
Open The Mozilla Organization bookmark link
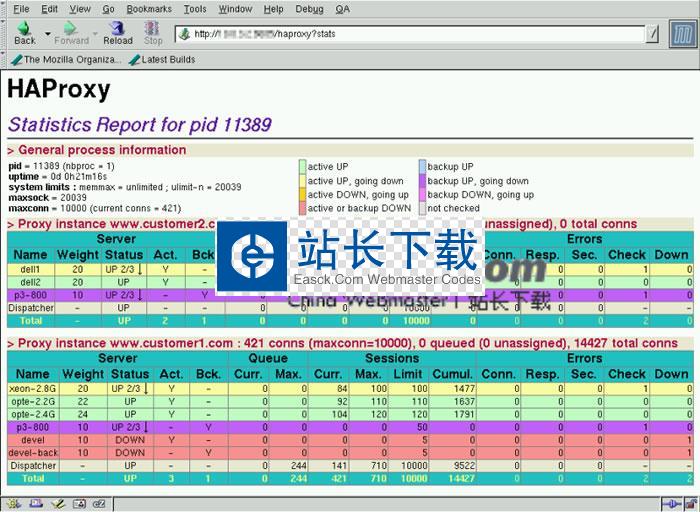point(66,59)
